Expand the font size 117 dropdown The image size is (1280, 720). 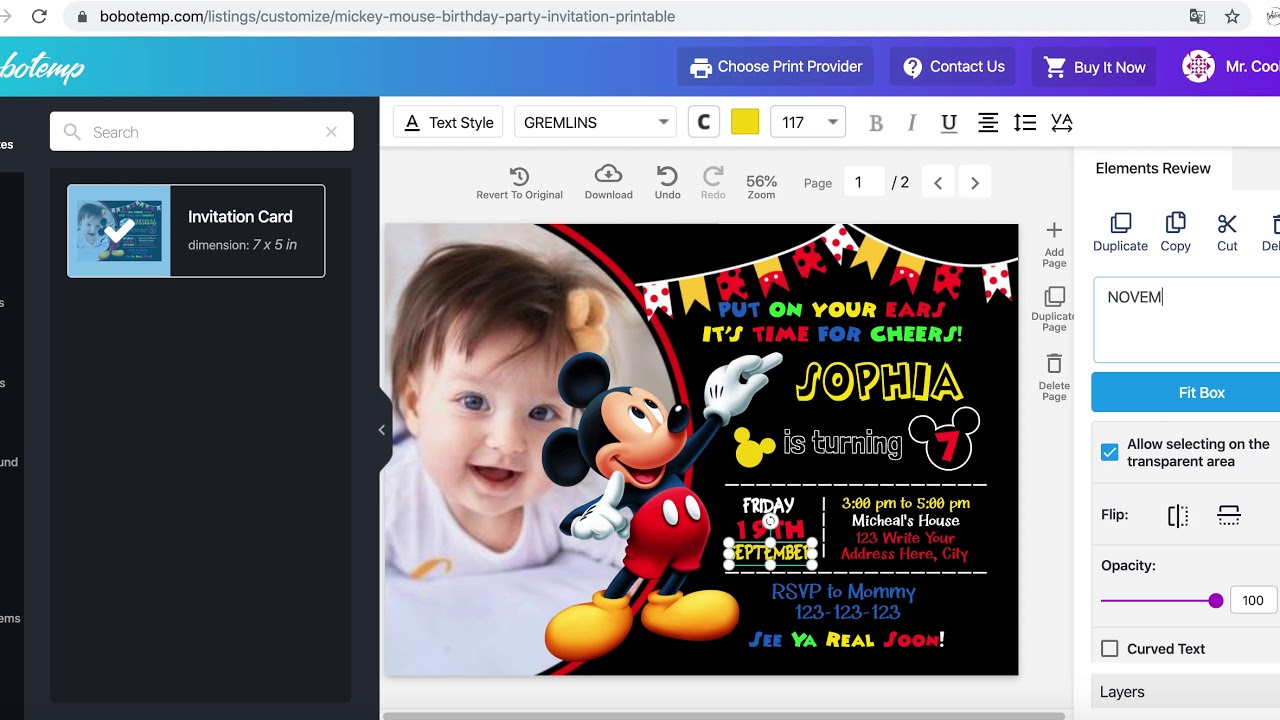point(809,122)
